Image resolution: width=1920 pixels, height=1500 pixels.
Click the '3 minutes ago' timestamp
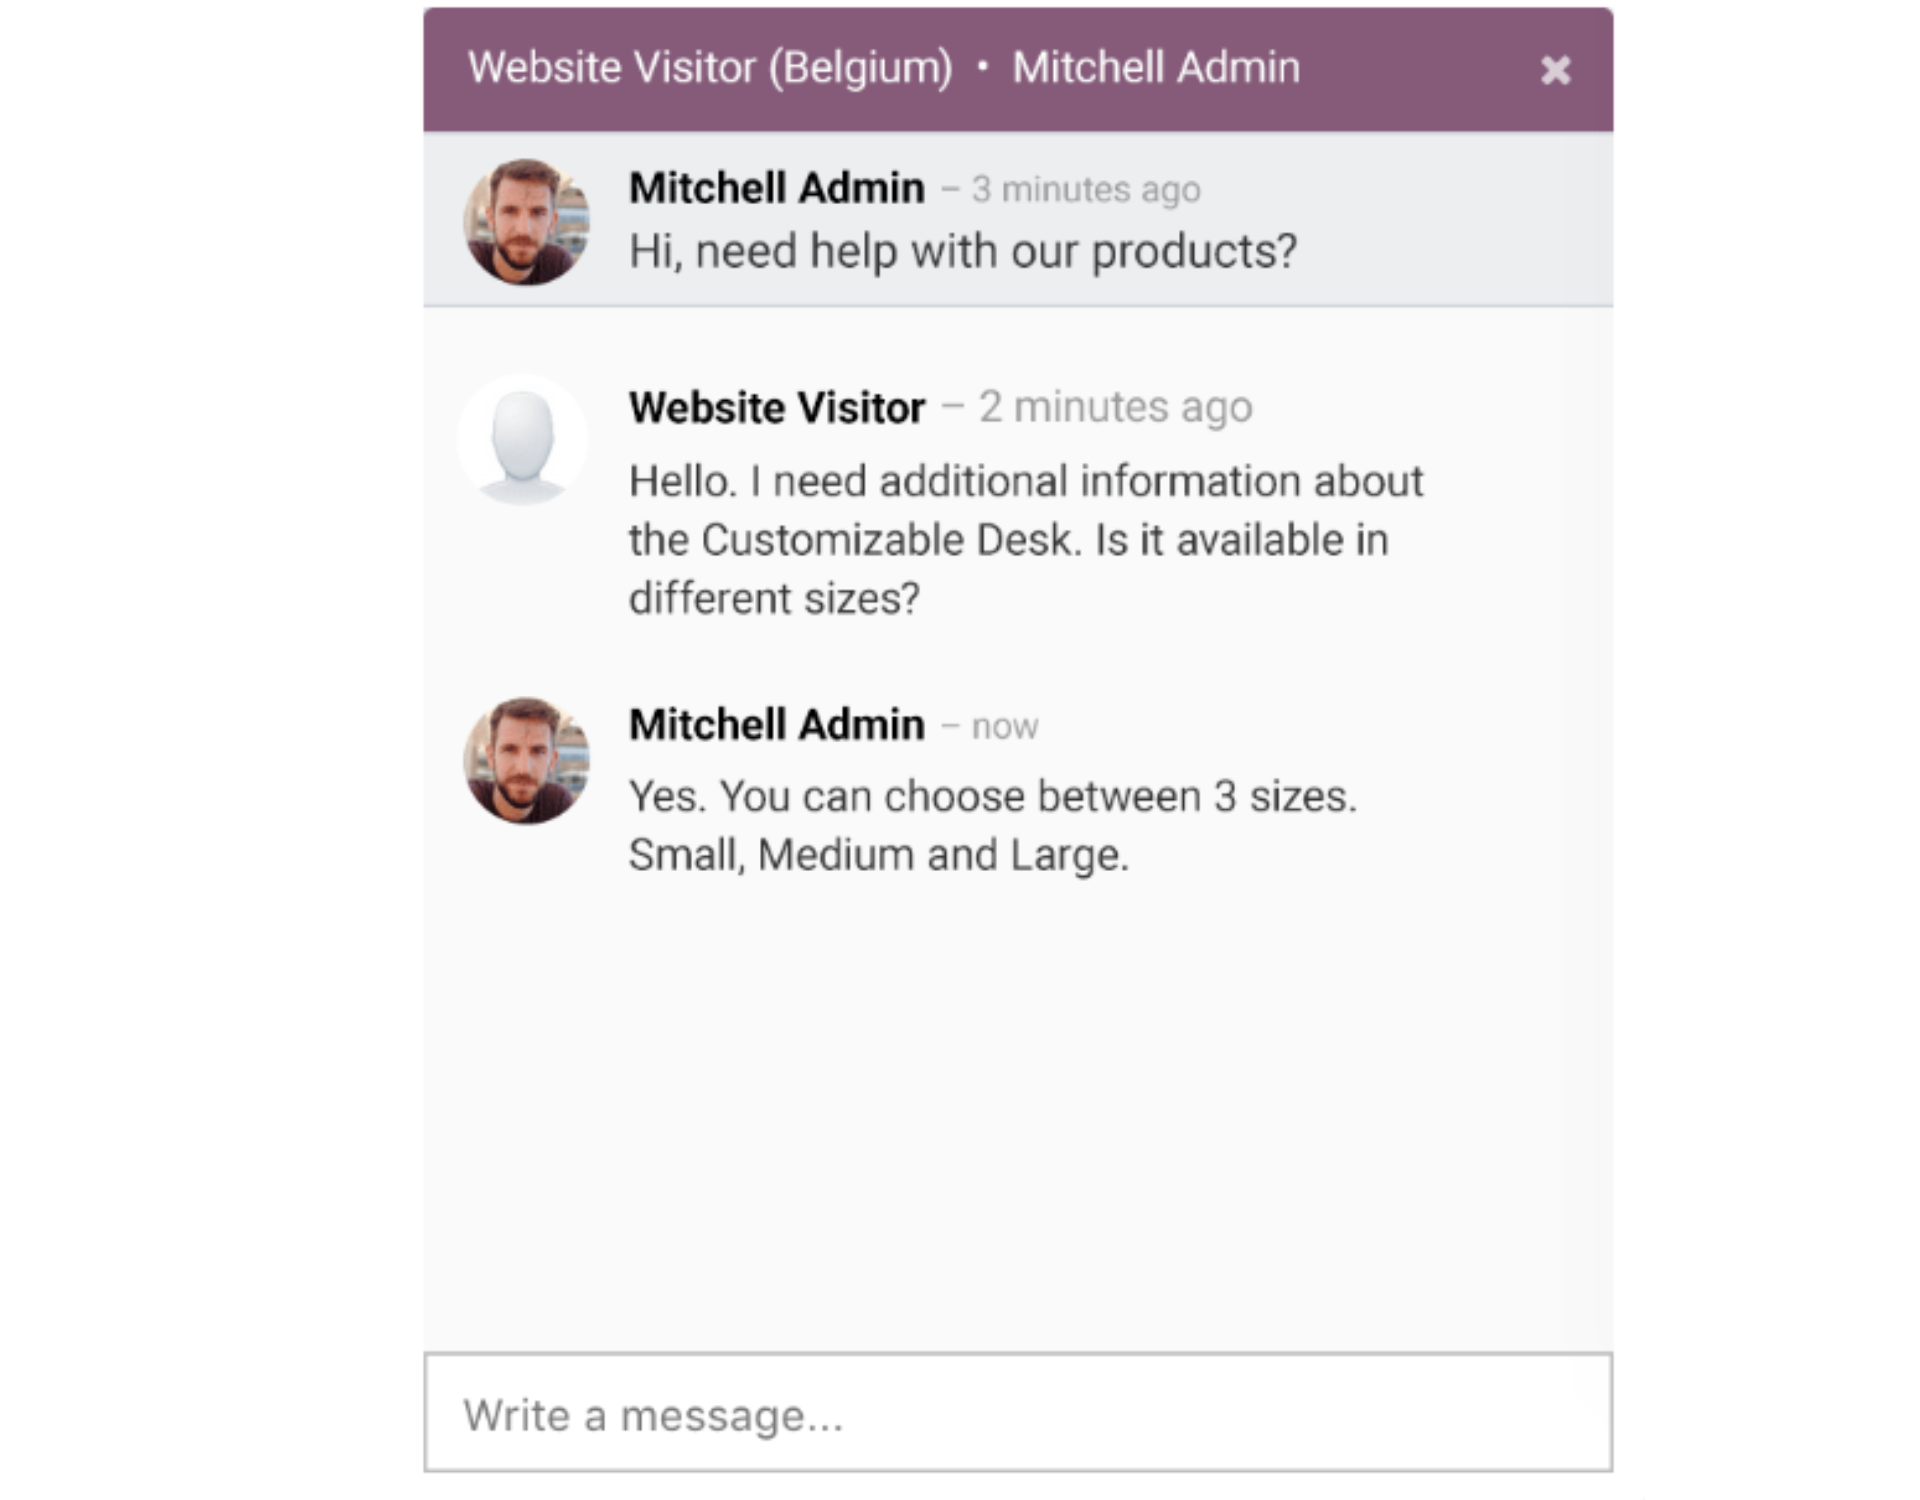1086,189
